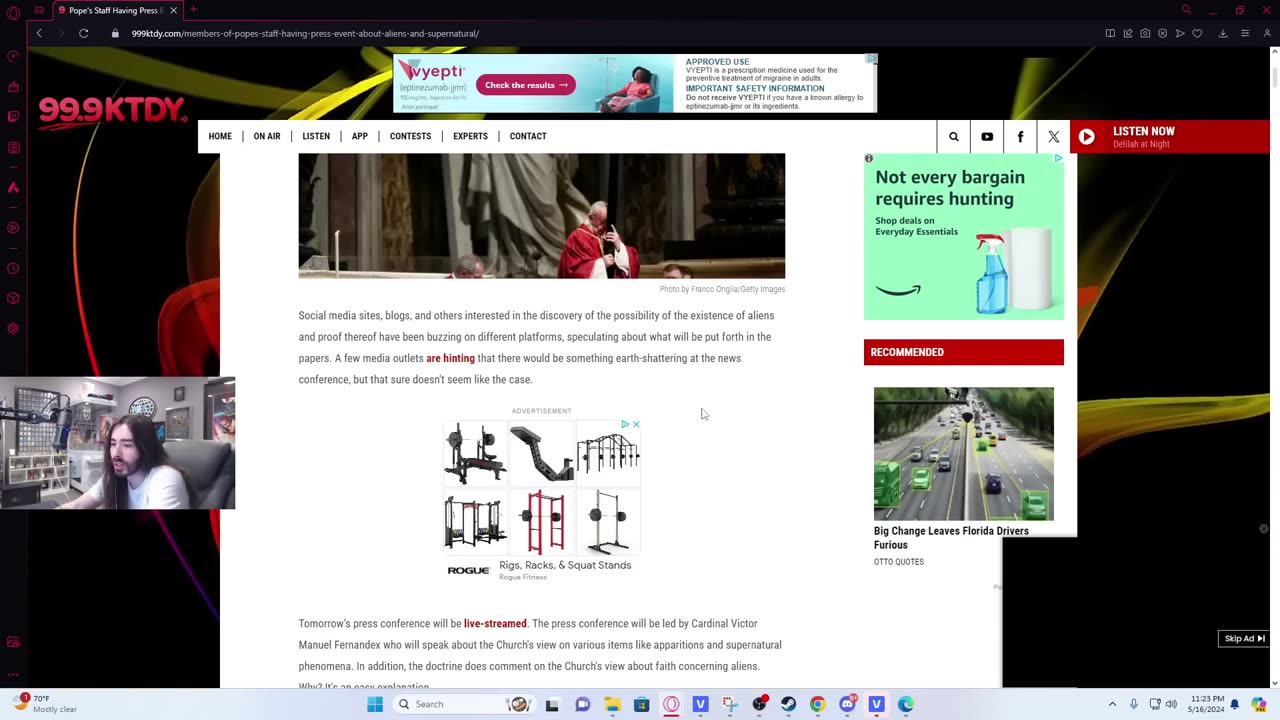Open the GX Control speedometer sidebar icon
Screen dimensions: 1280x720
[13, 56]
